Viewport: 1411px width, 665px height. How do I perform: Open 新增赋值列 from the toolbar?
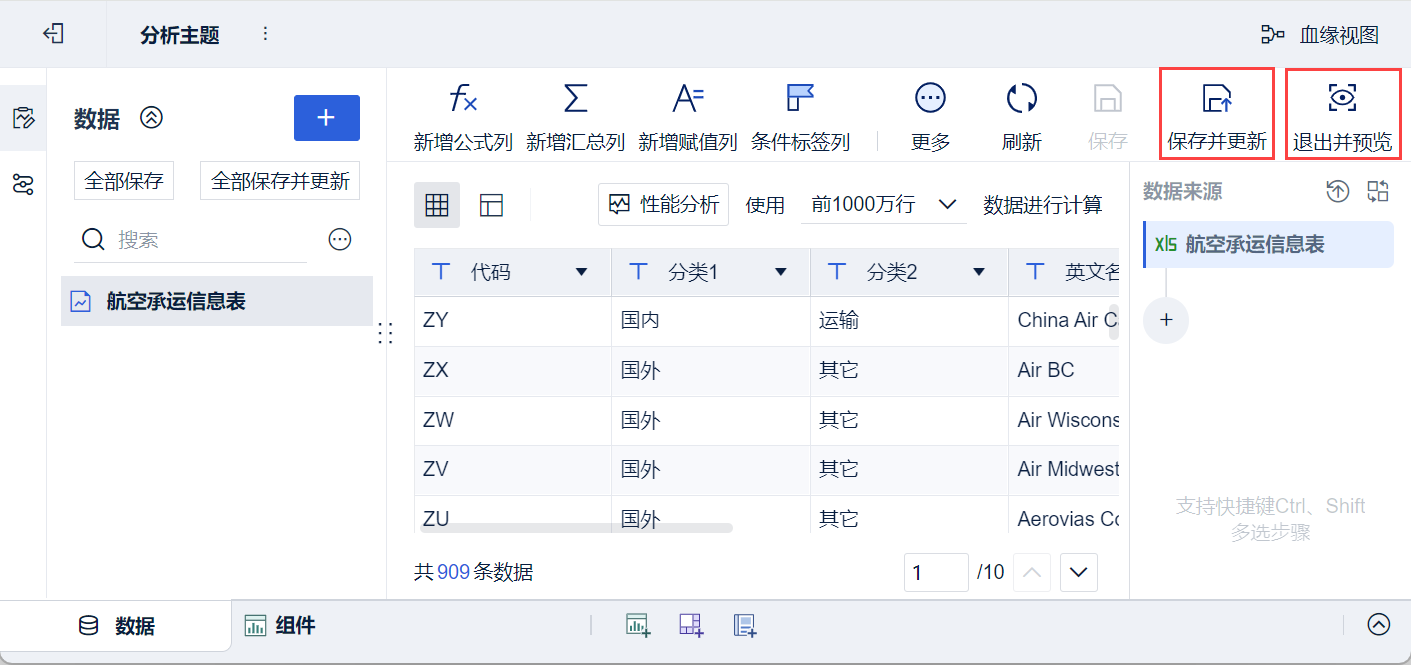tap(688, 98)
